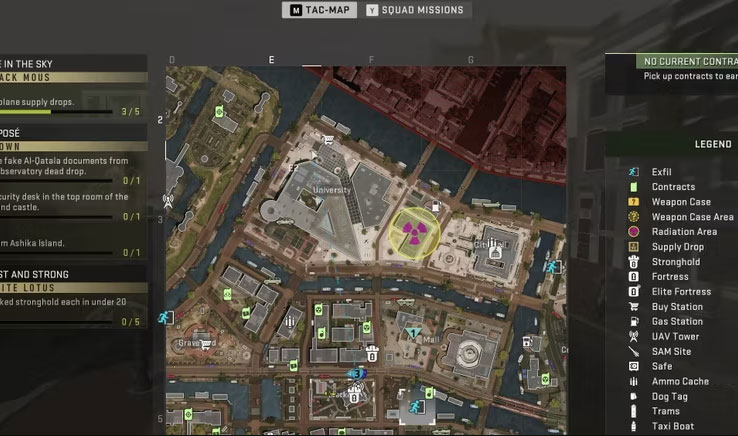Click the Weapon Case icon in legend

[x=634, y=202]
